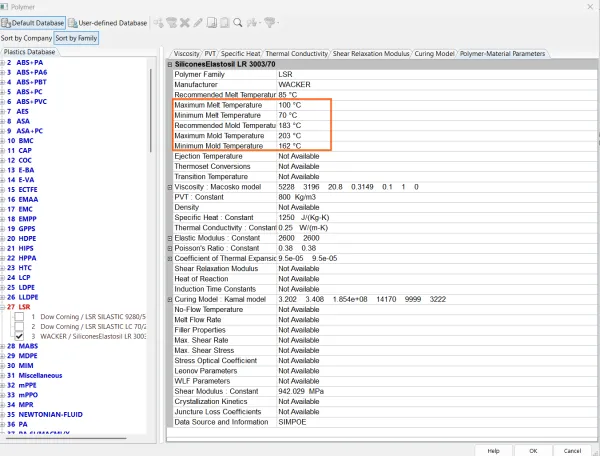This screenshot has width=600, height=456.
Task: Sort materials by Family
Action: 76,38
